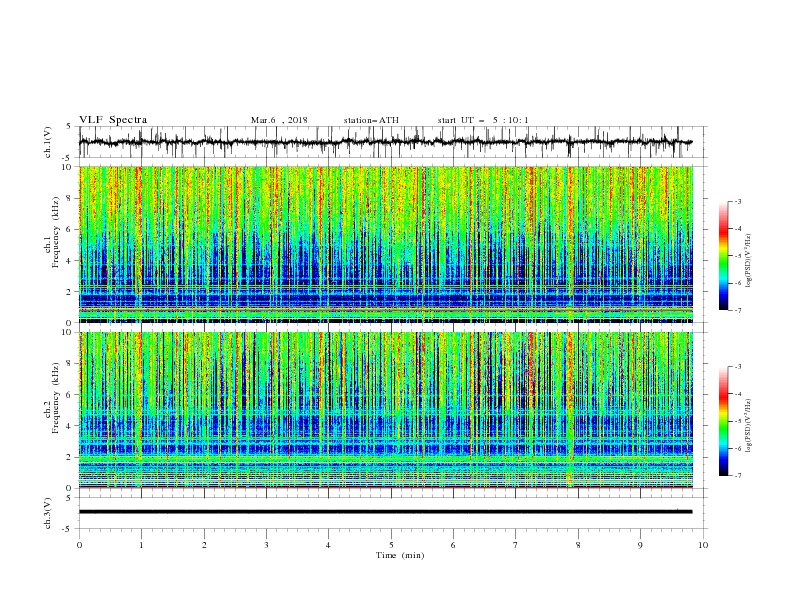Click the "6" minute tick on time axis

(x=453, y=545)
